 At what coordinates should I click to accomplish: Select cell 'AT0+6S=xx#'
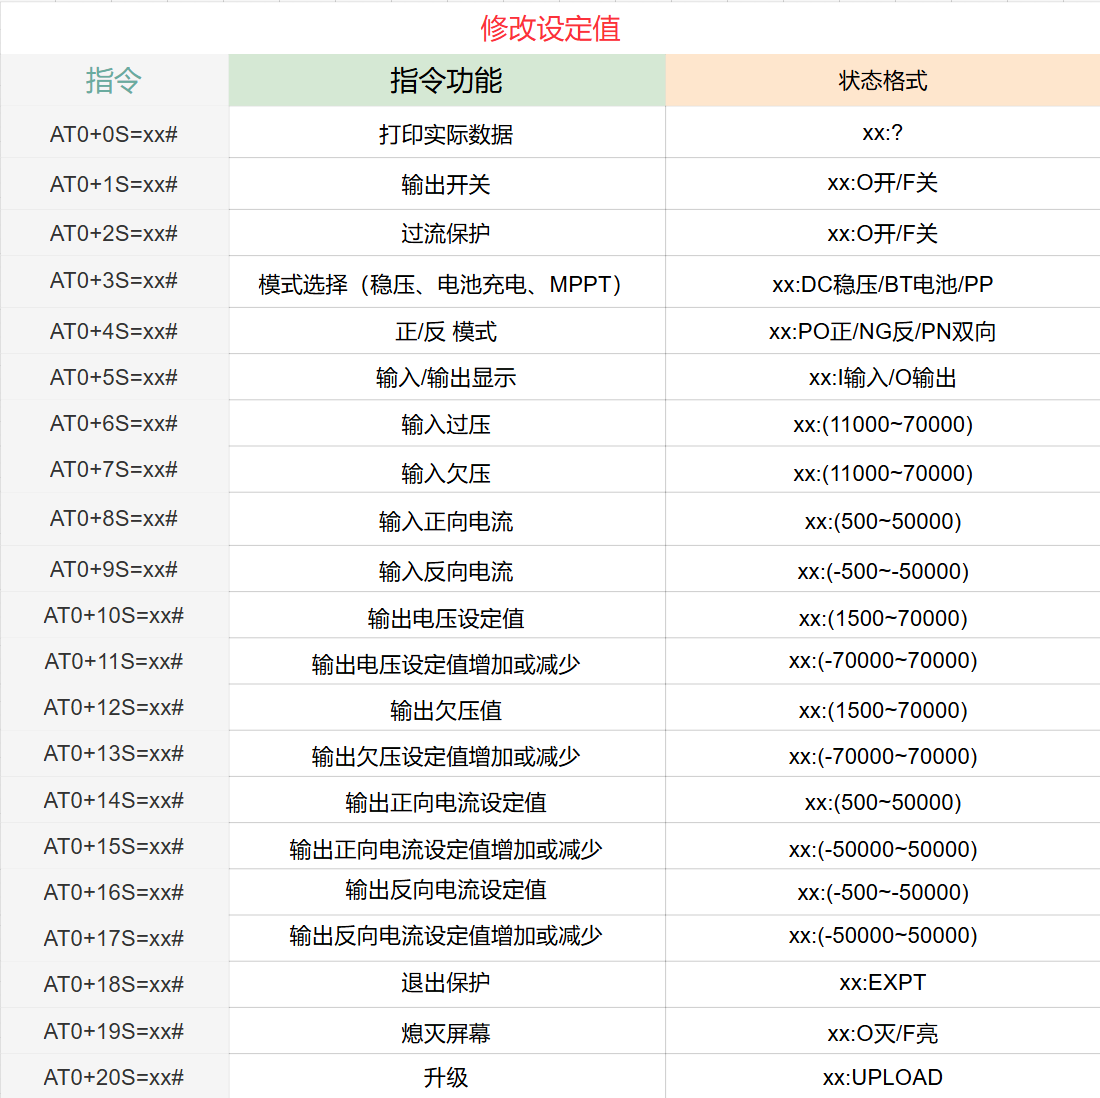coord(114,424)
